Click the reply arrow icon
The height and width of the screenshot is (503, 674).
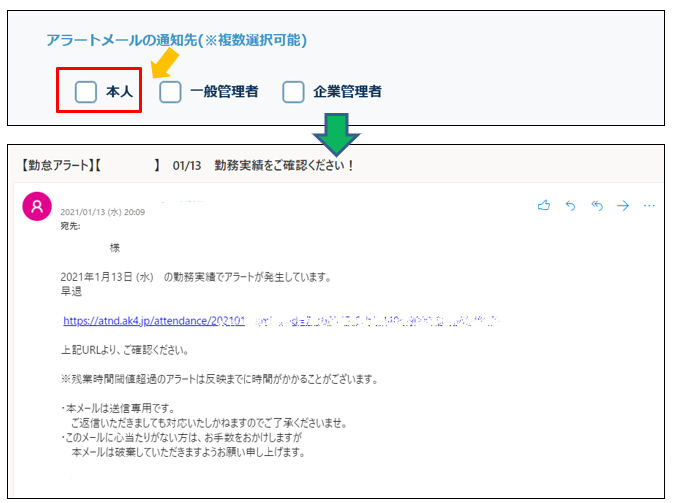[570, 206]
